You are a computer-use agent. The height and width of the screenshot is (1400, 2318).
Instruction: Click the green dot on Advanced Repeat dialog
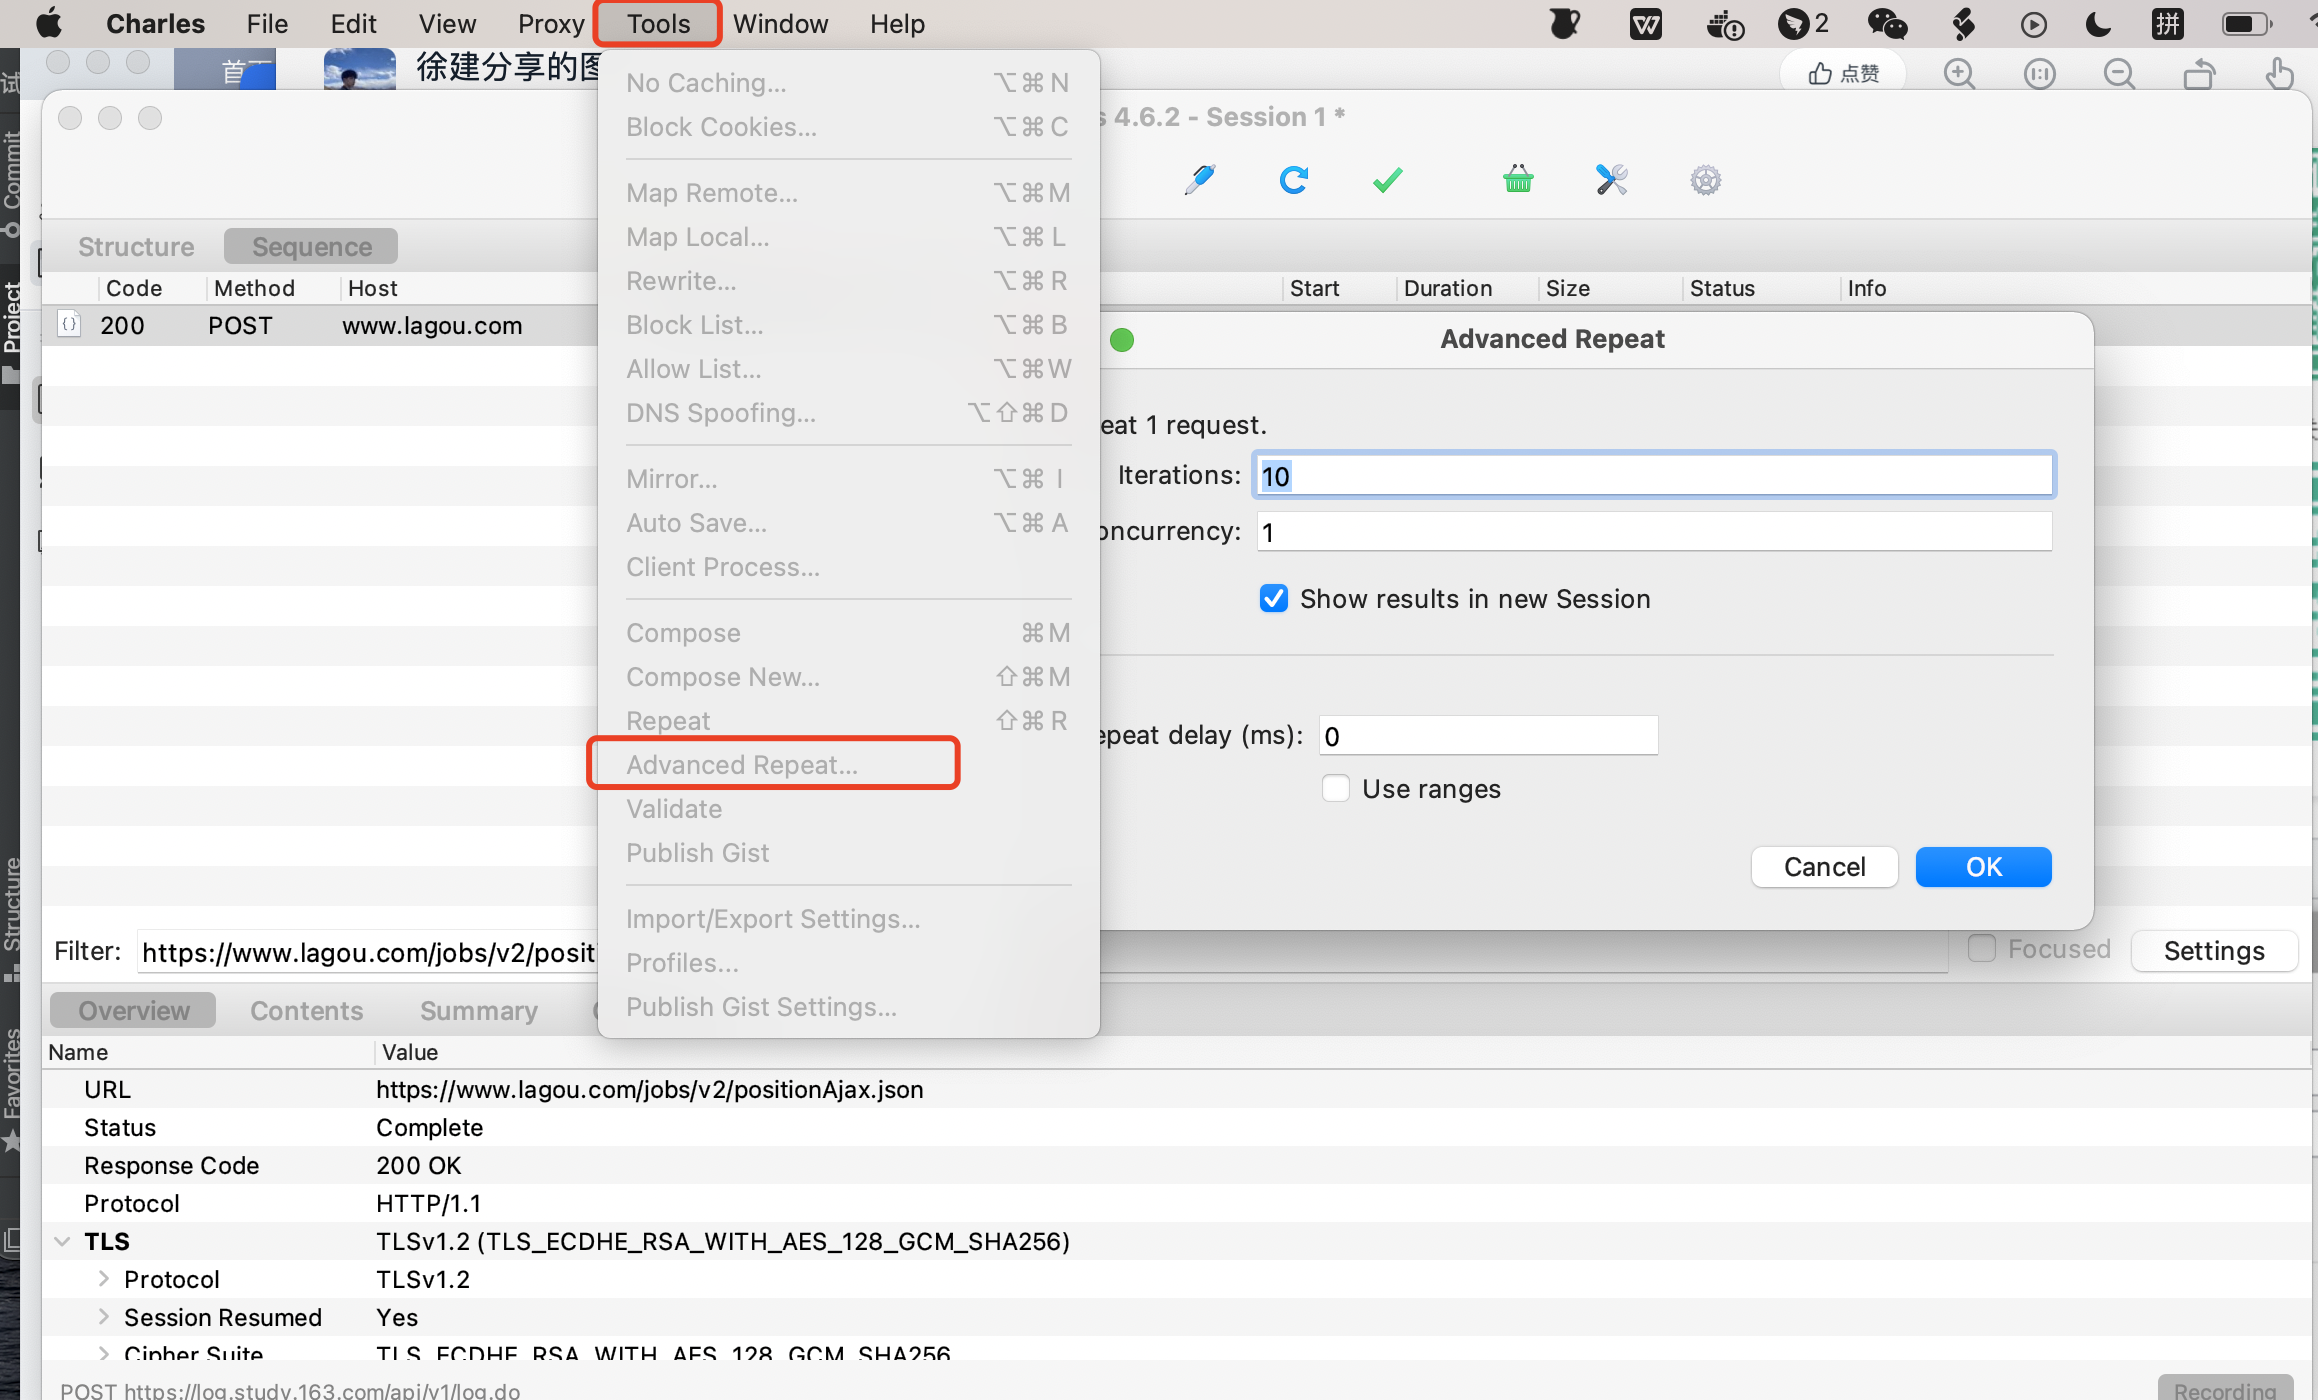point(1122,340)
